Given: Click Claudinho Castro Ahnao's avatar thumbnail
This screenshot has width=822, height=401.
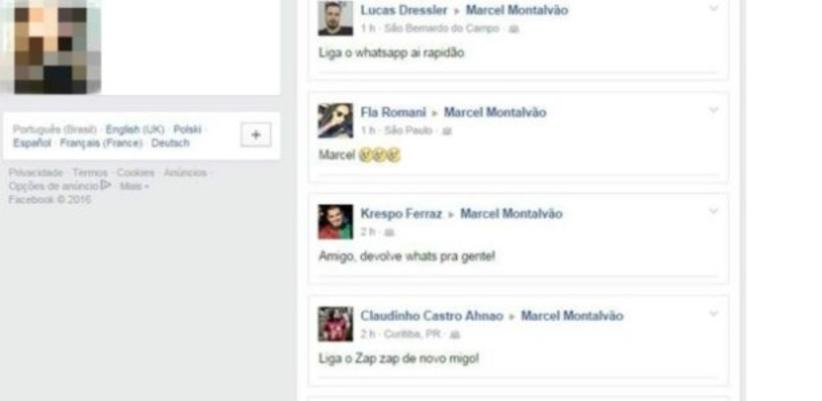Looking at the screenshot, I should click(x=336, y=324).
